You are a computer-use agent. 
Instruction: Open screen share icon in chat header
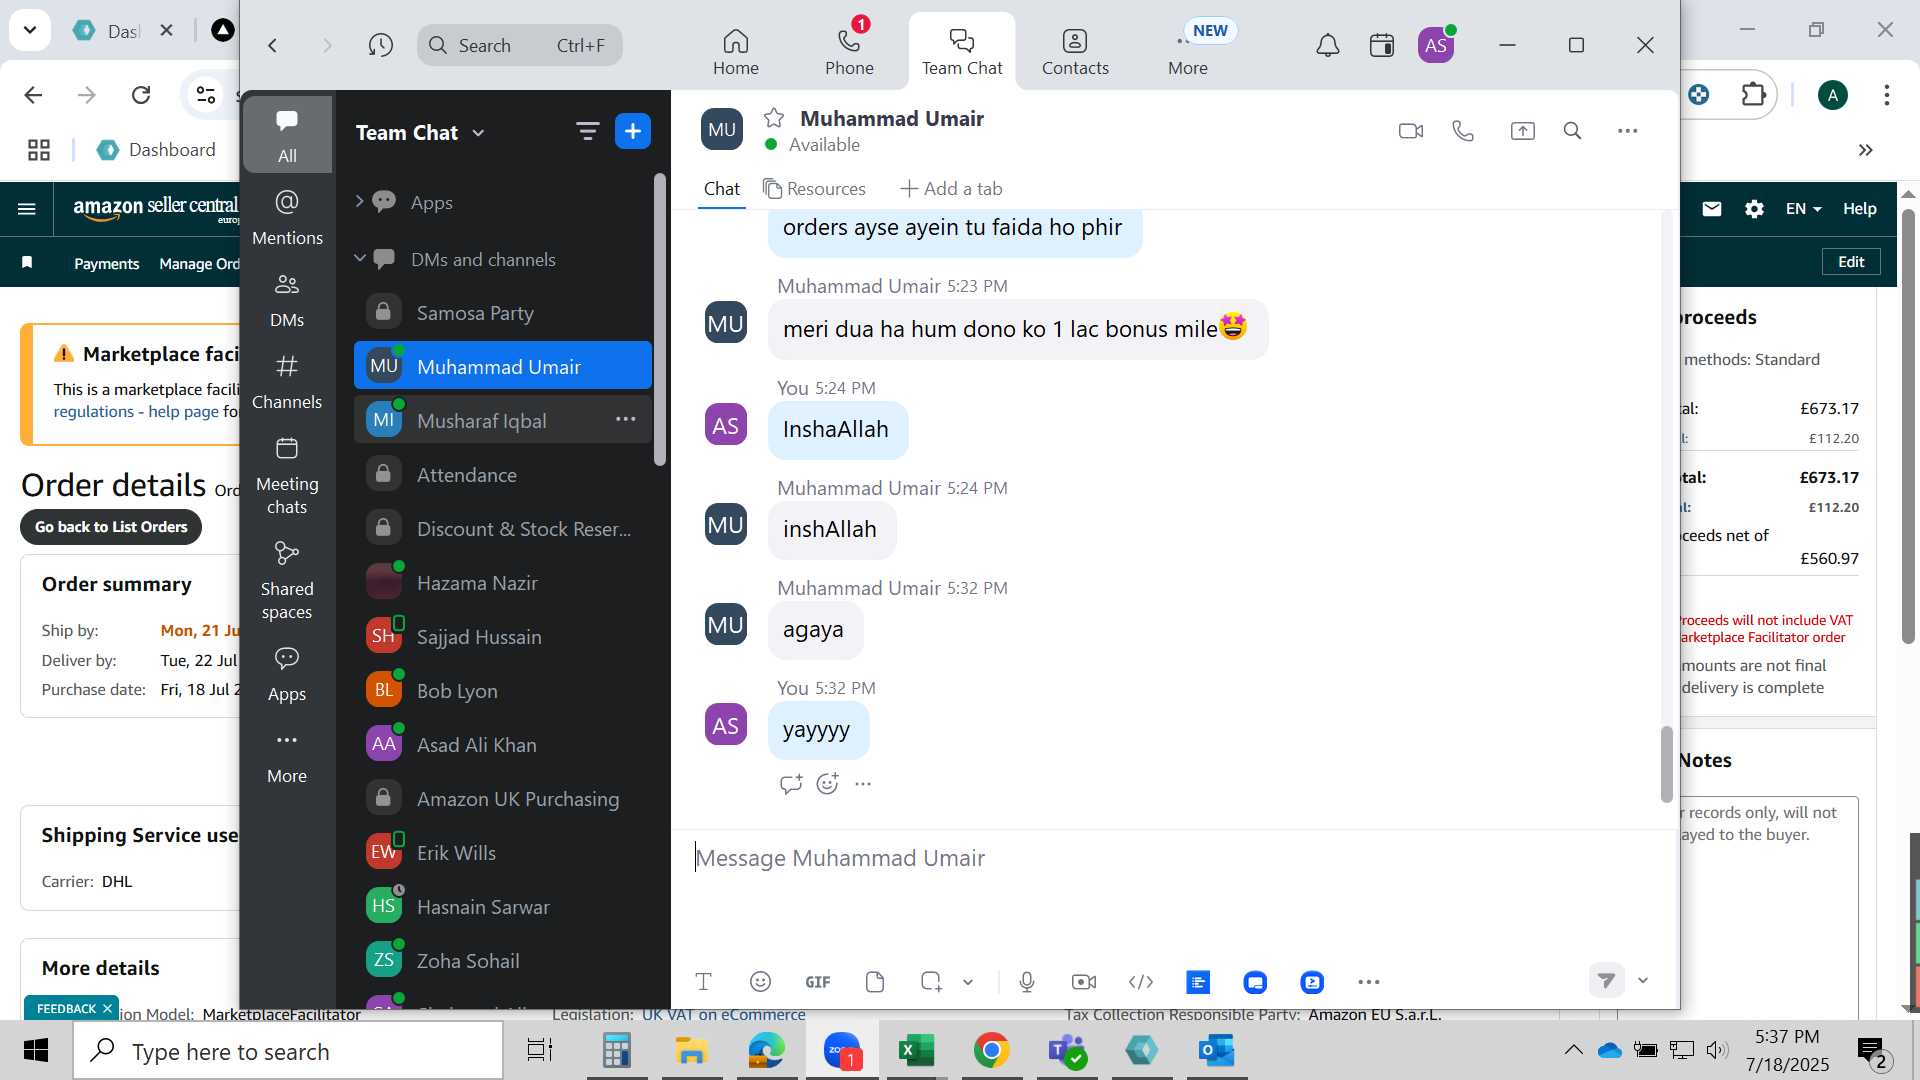point(1522,131)
